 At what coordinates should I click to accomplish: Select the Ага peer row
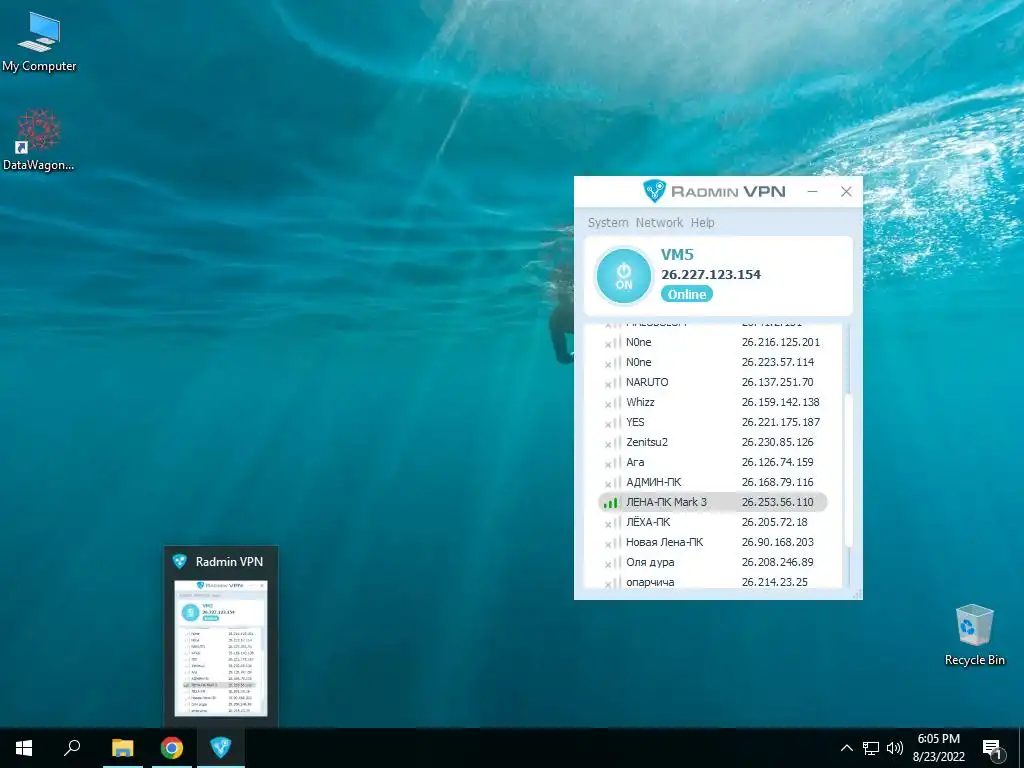(712, 462)
